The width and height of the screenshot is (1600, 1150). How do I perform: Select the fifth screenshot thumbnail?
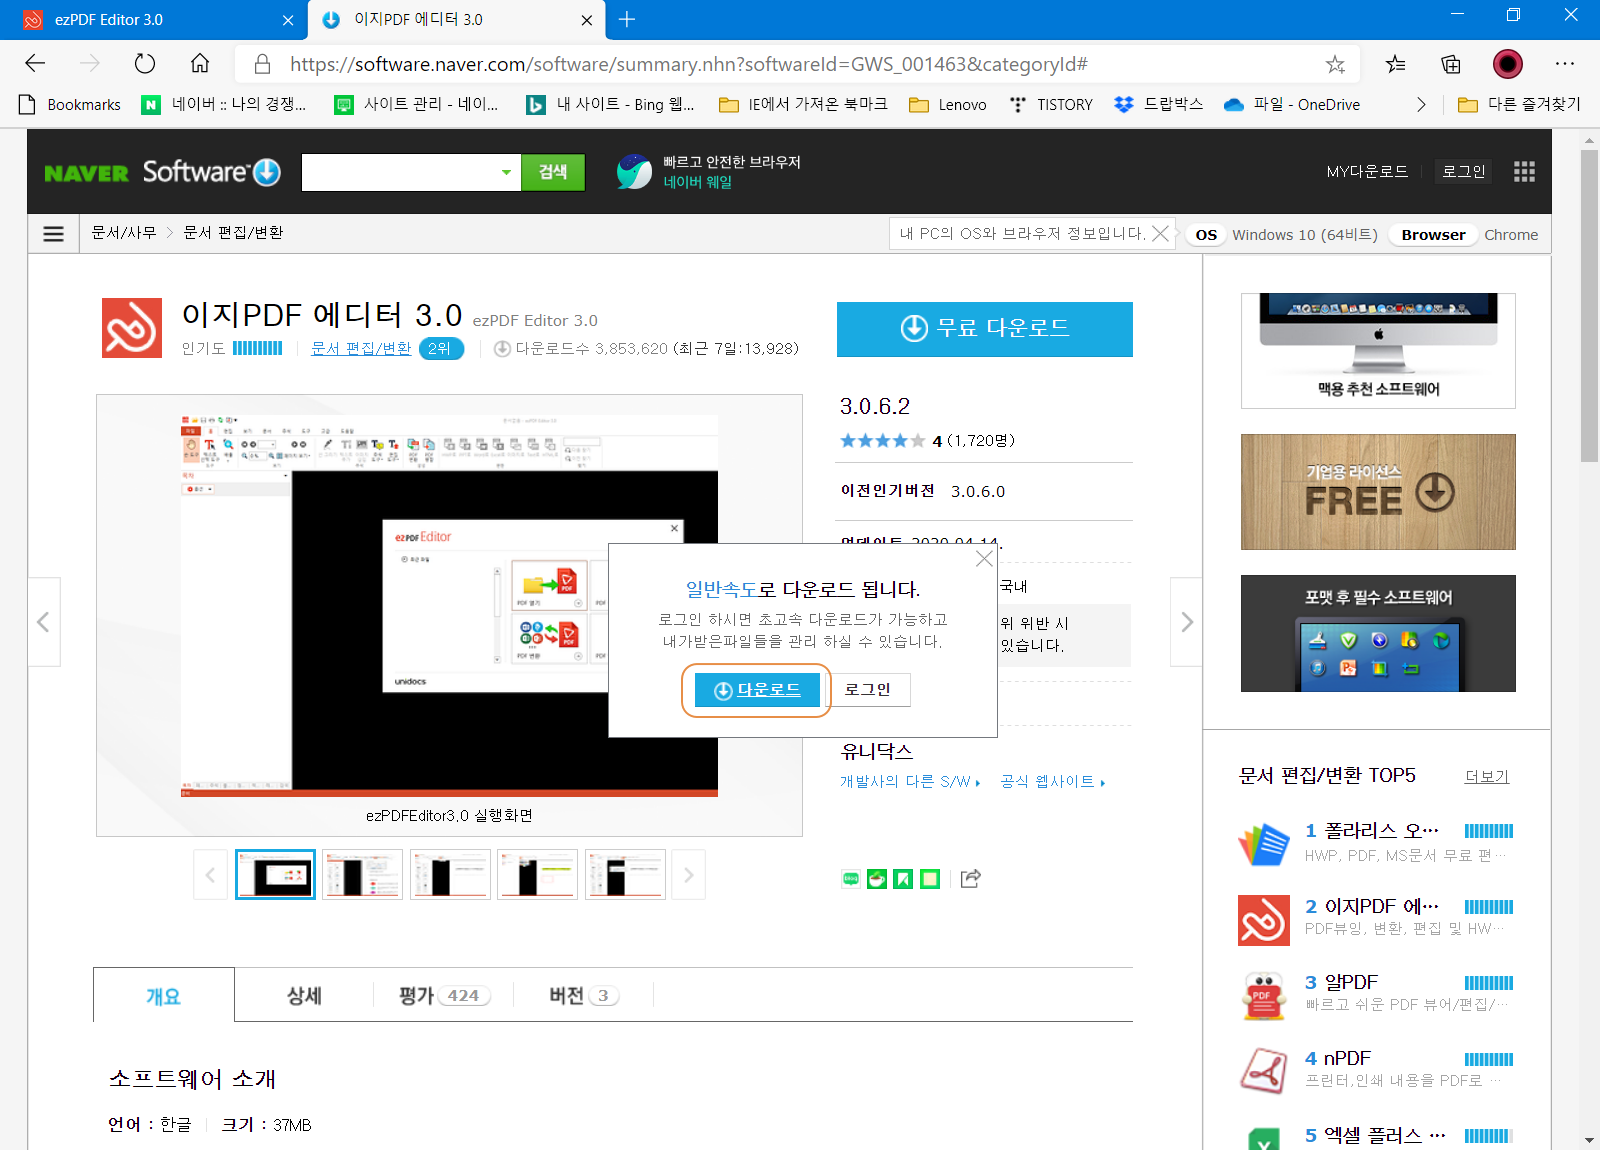pos(625,875)
